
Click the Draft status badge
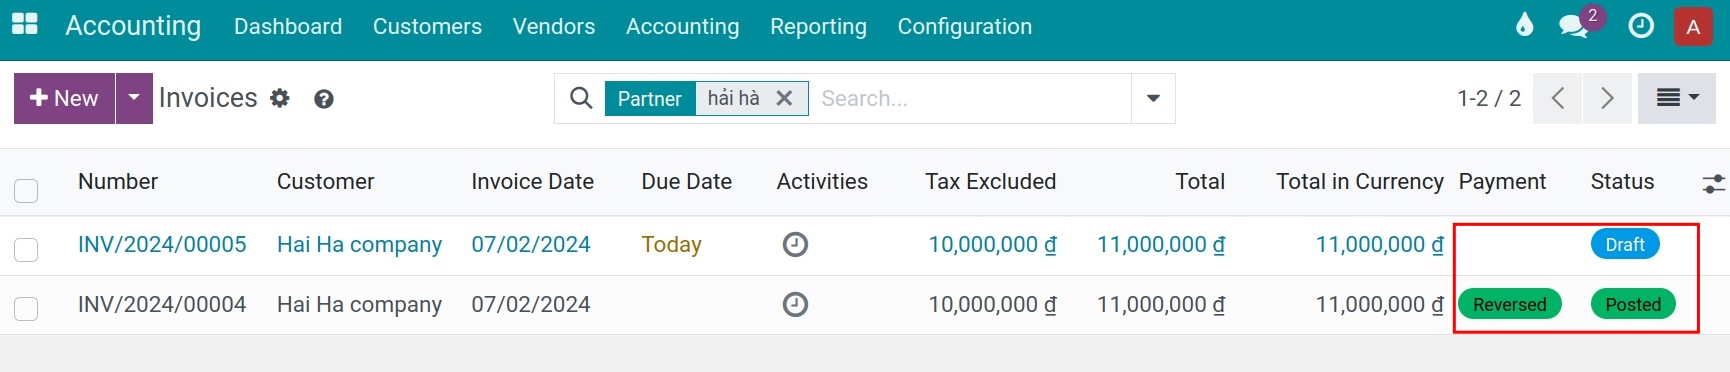coord(1625,244)
